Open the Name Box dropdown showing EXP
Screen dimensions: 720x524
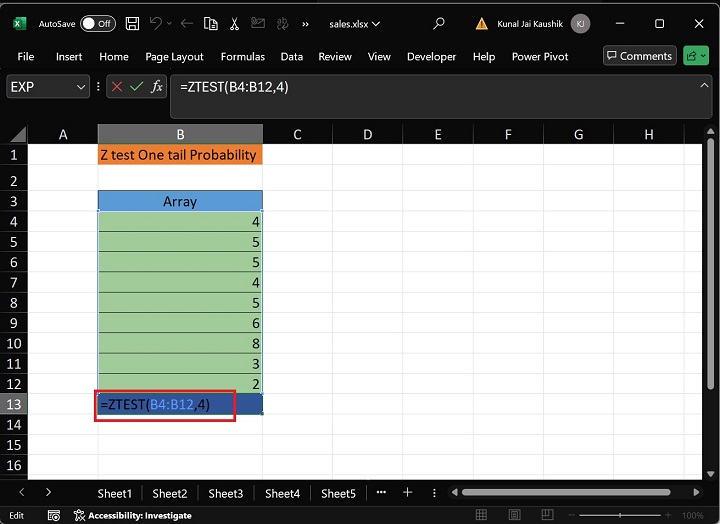pyautogui.click(x=81, y=87)
